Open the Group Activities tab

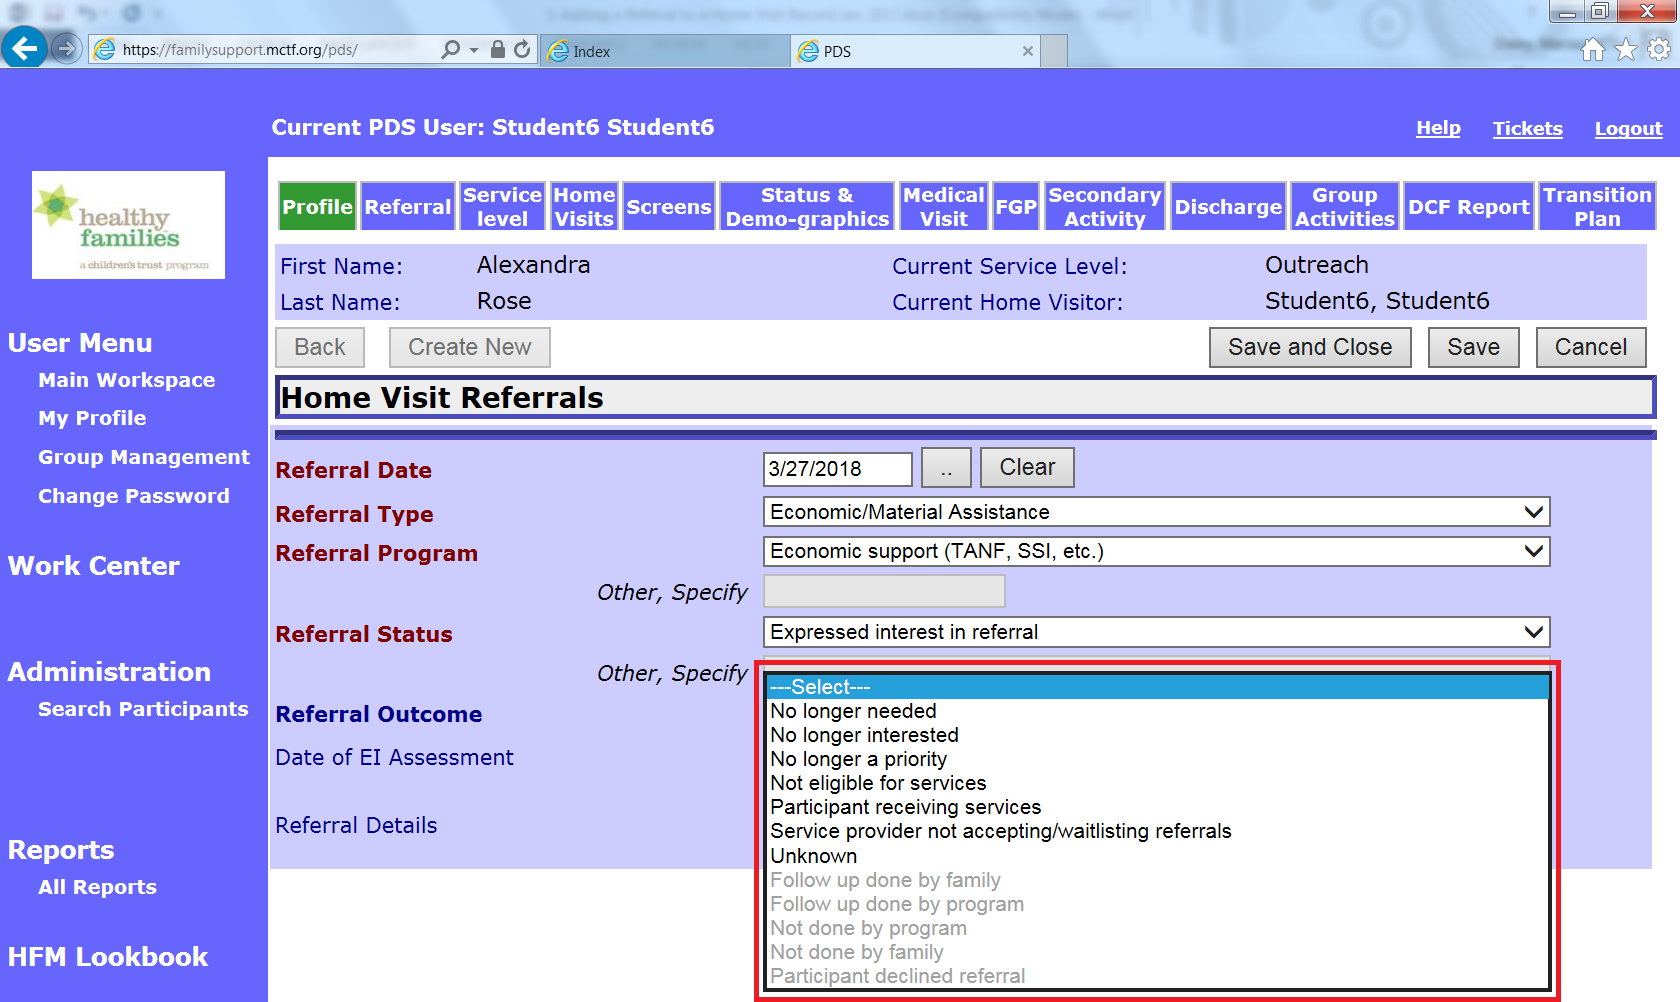coord(1345,207)
